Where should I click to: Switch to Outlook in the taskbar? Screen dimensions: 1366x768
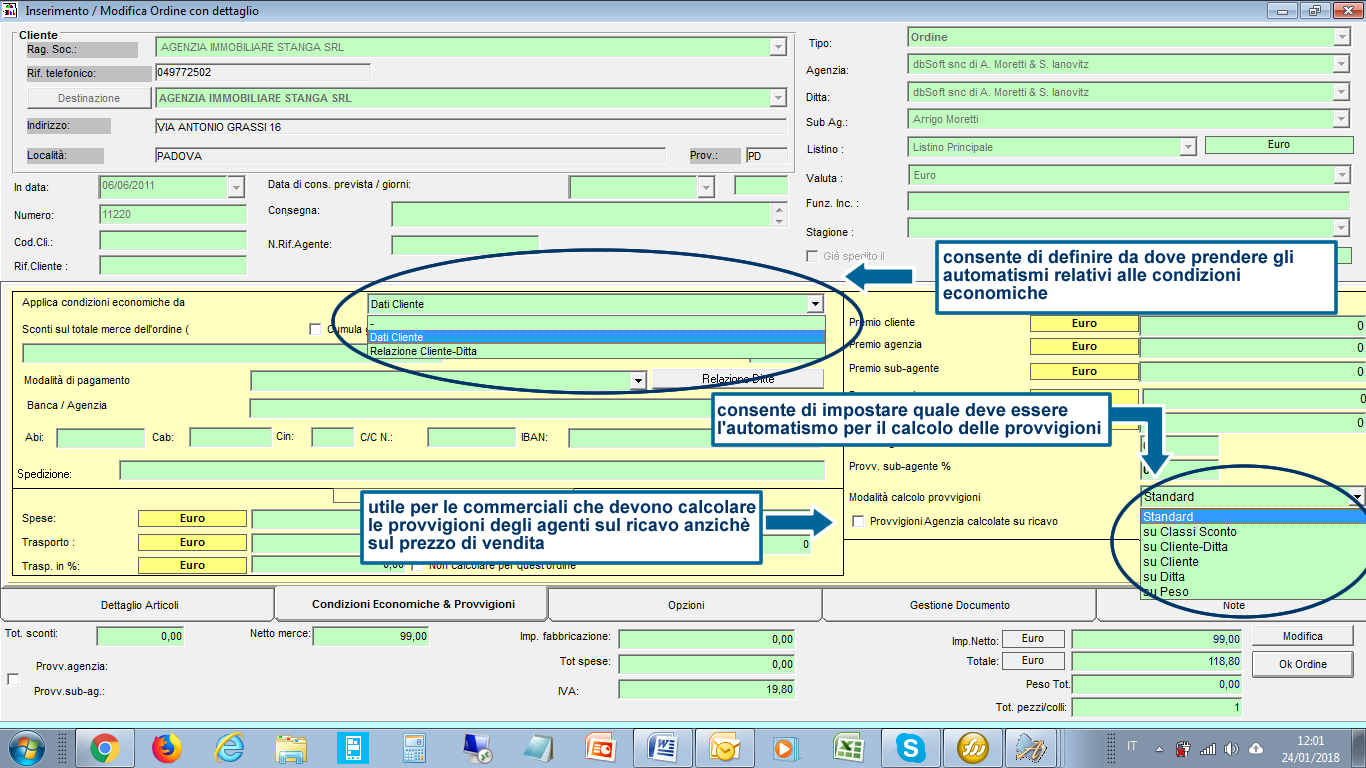(725, 747)
